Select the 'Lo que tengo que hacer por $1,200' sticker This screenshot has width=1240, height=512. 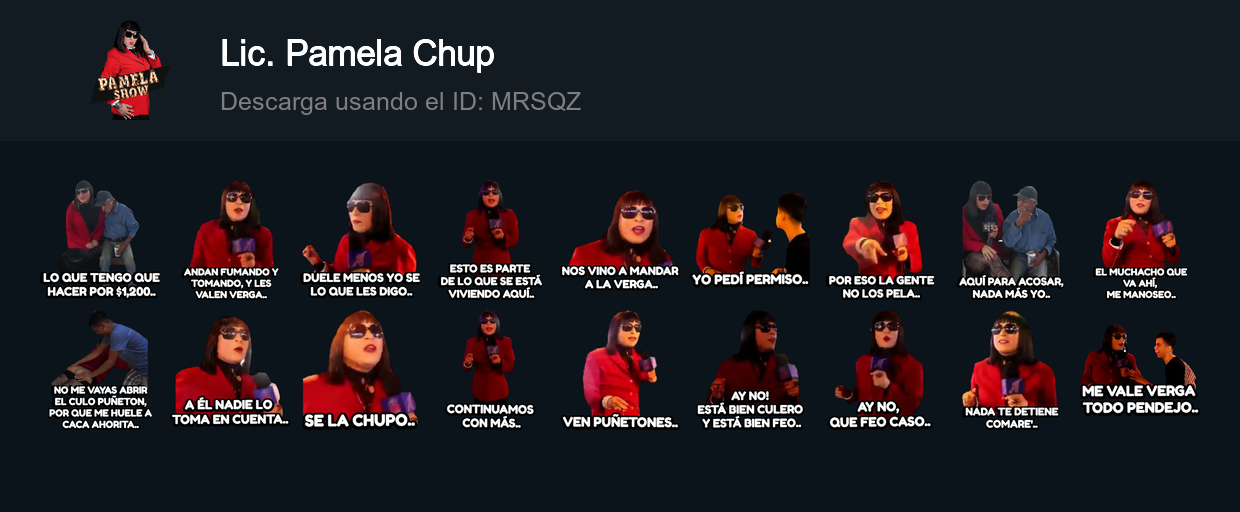pos(100,240)
